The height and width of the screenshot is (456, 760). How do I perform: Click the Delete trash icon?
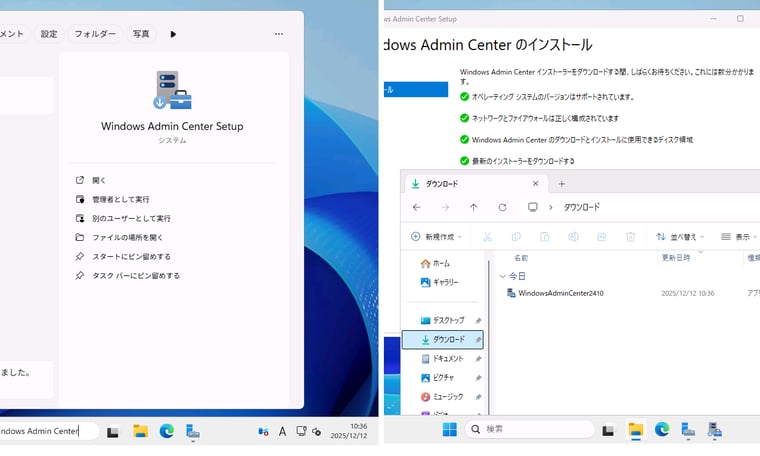pos(630,236)
